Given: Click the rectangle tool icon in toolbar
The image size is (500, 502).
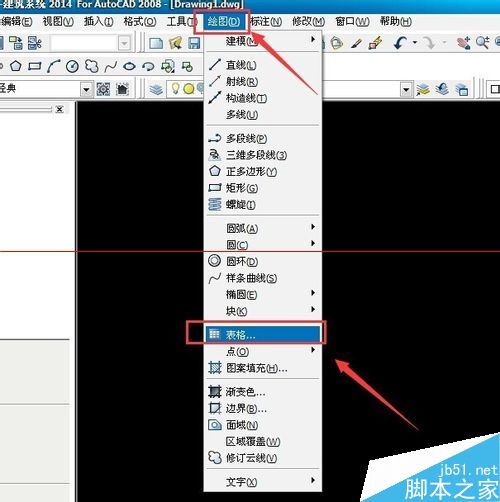Looking at the screenshot, I should pos(35,66).
